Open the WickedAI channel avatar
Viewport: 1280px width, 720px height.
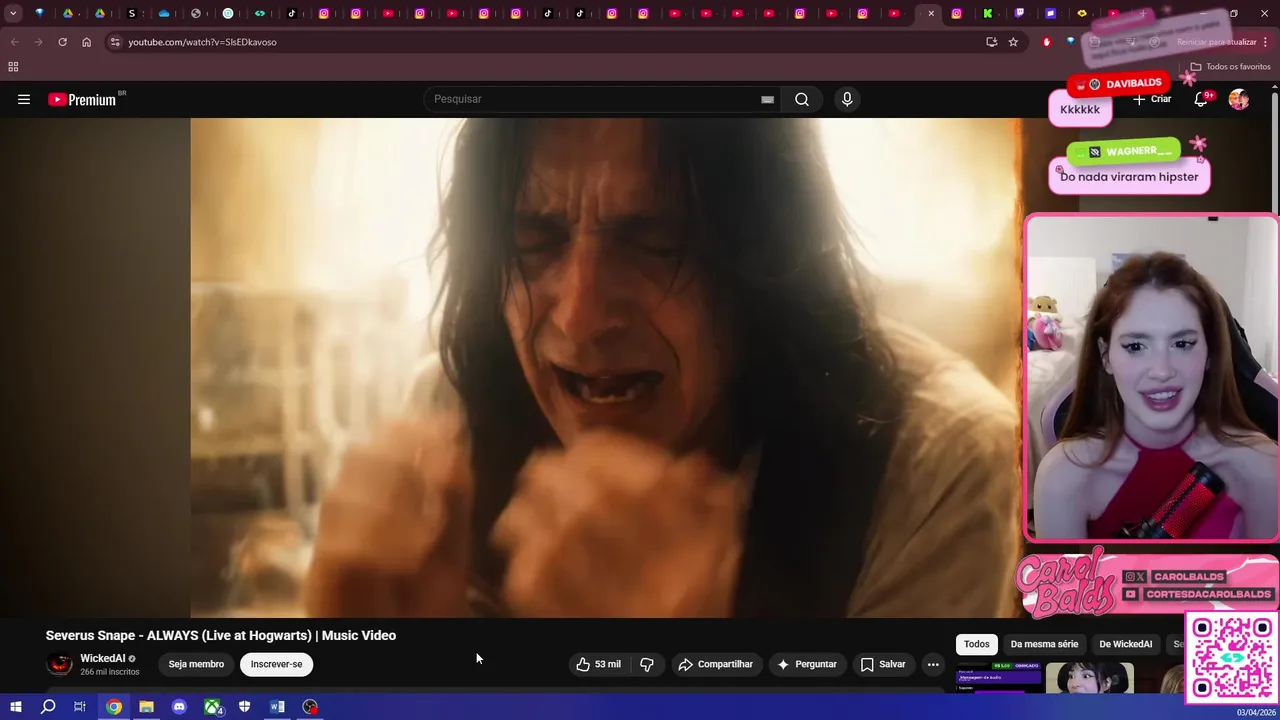click(60, 664)
